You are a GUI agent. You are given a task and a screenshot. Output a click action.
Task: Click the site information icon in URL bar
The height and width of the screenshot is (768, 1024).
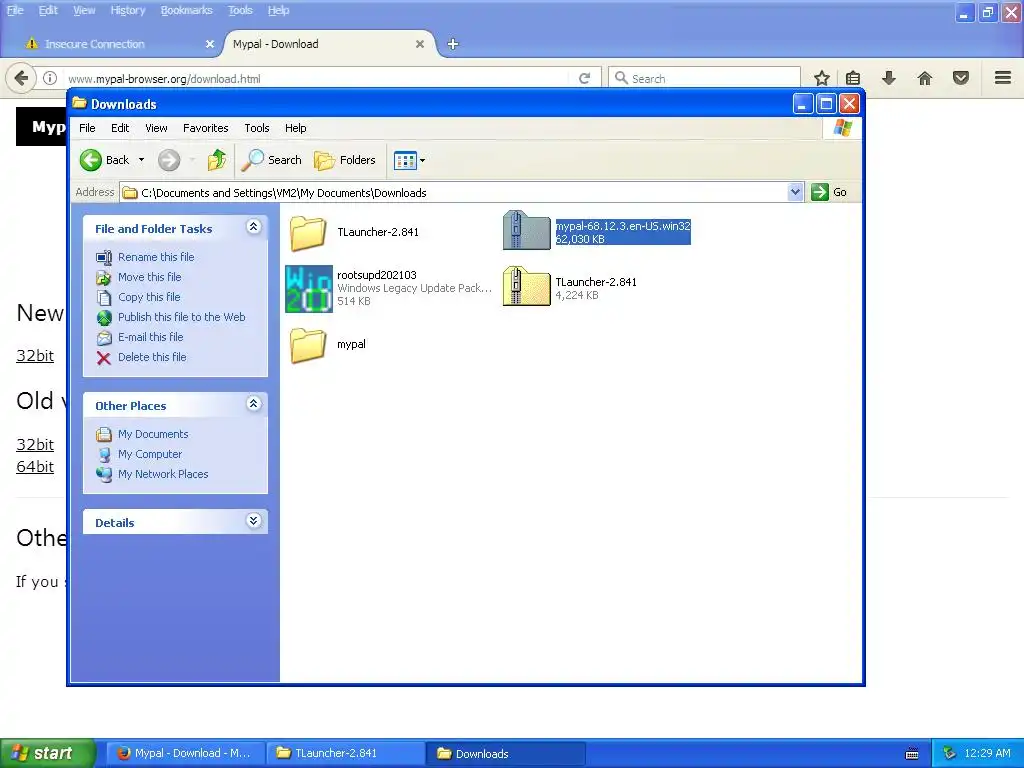50,78
